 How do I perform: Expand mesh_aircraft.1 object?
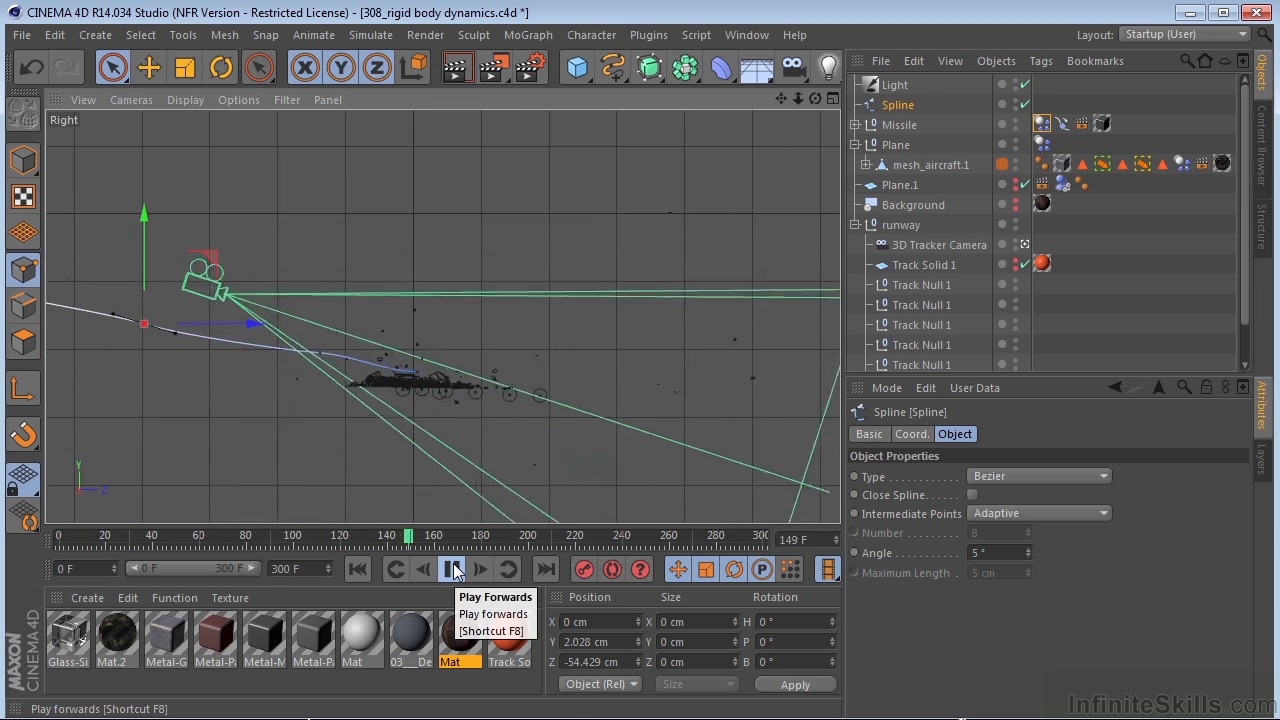click(x=866, y=165)
